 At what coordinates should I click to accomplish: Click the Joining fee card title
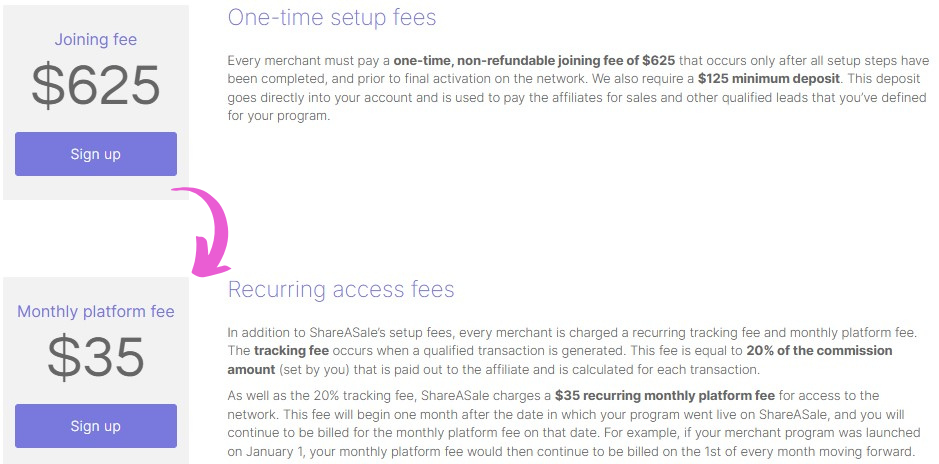pos(96,40)
